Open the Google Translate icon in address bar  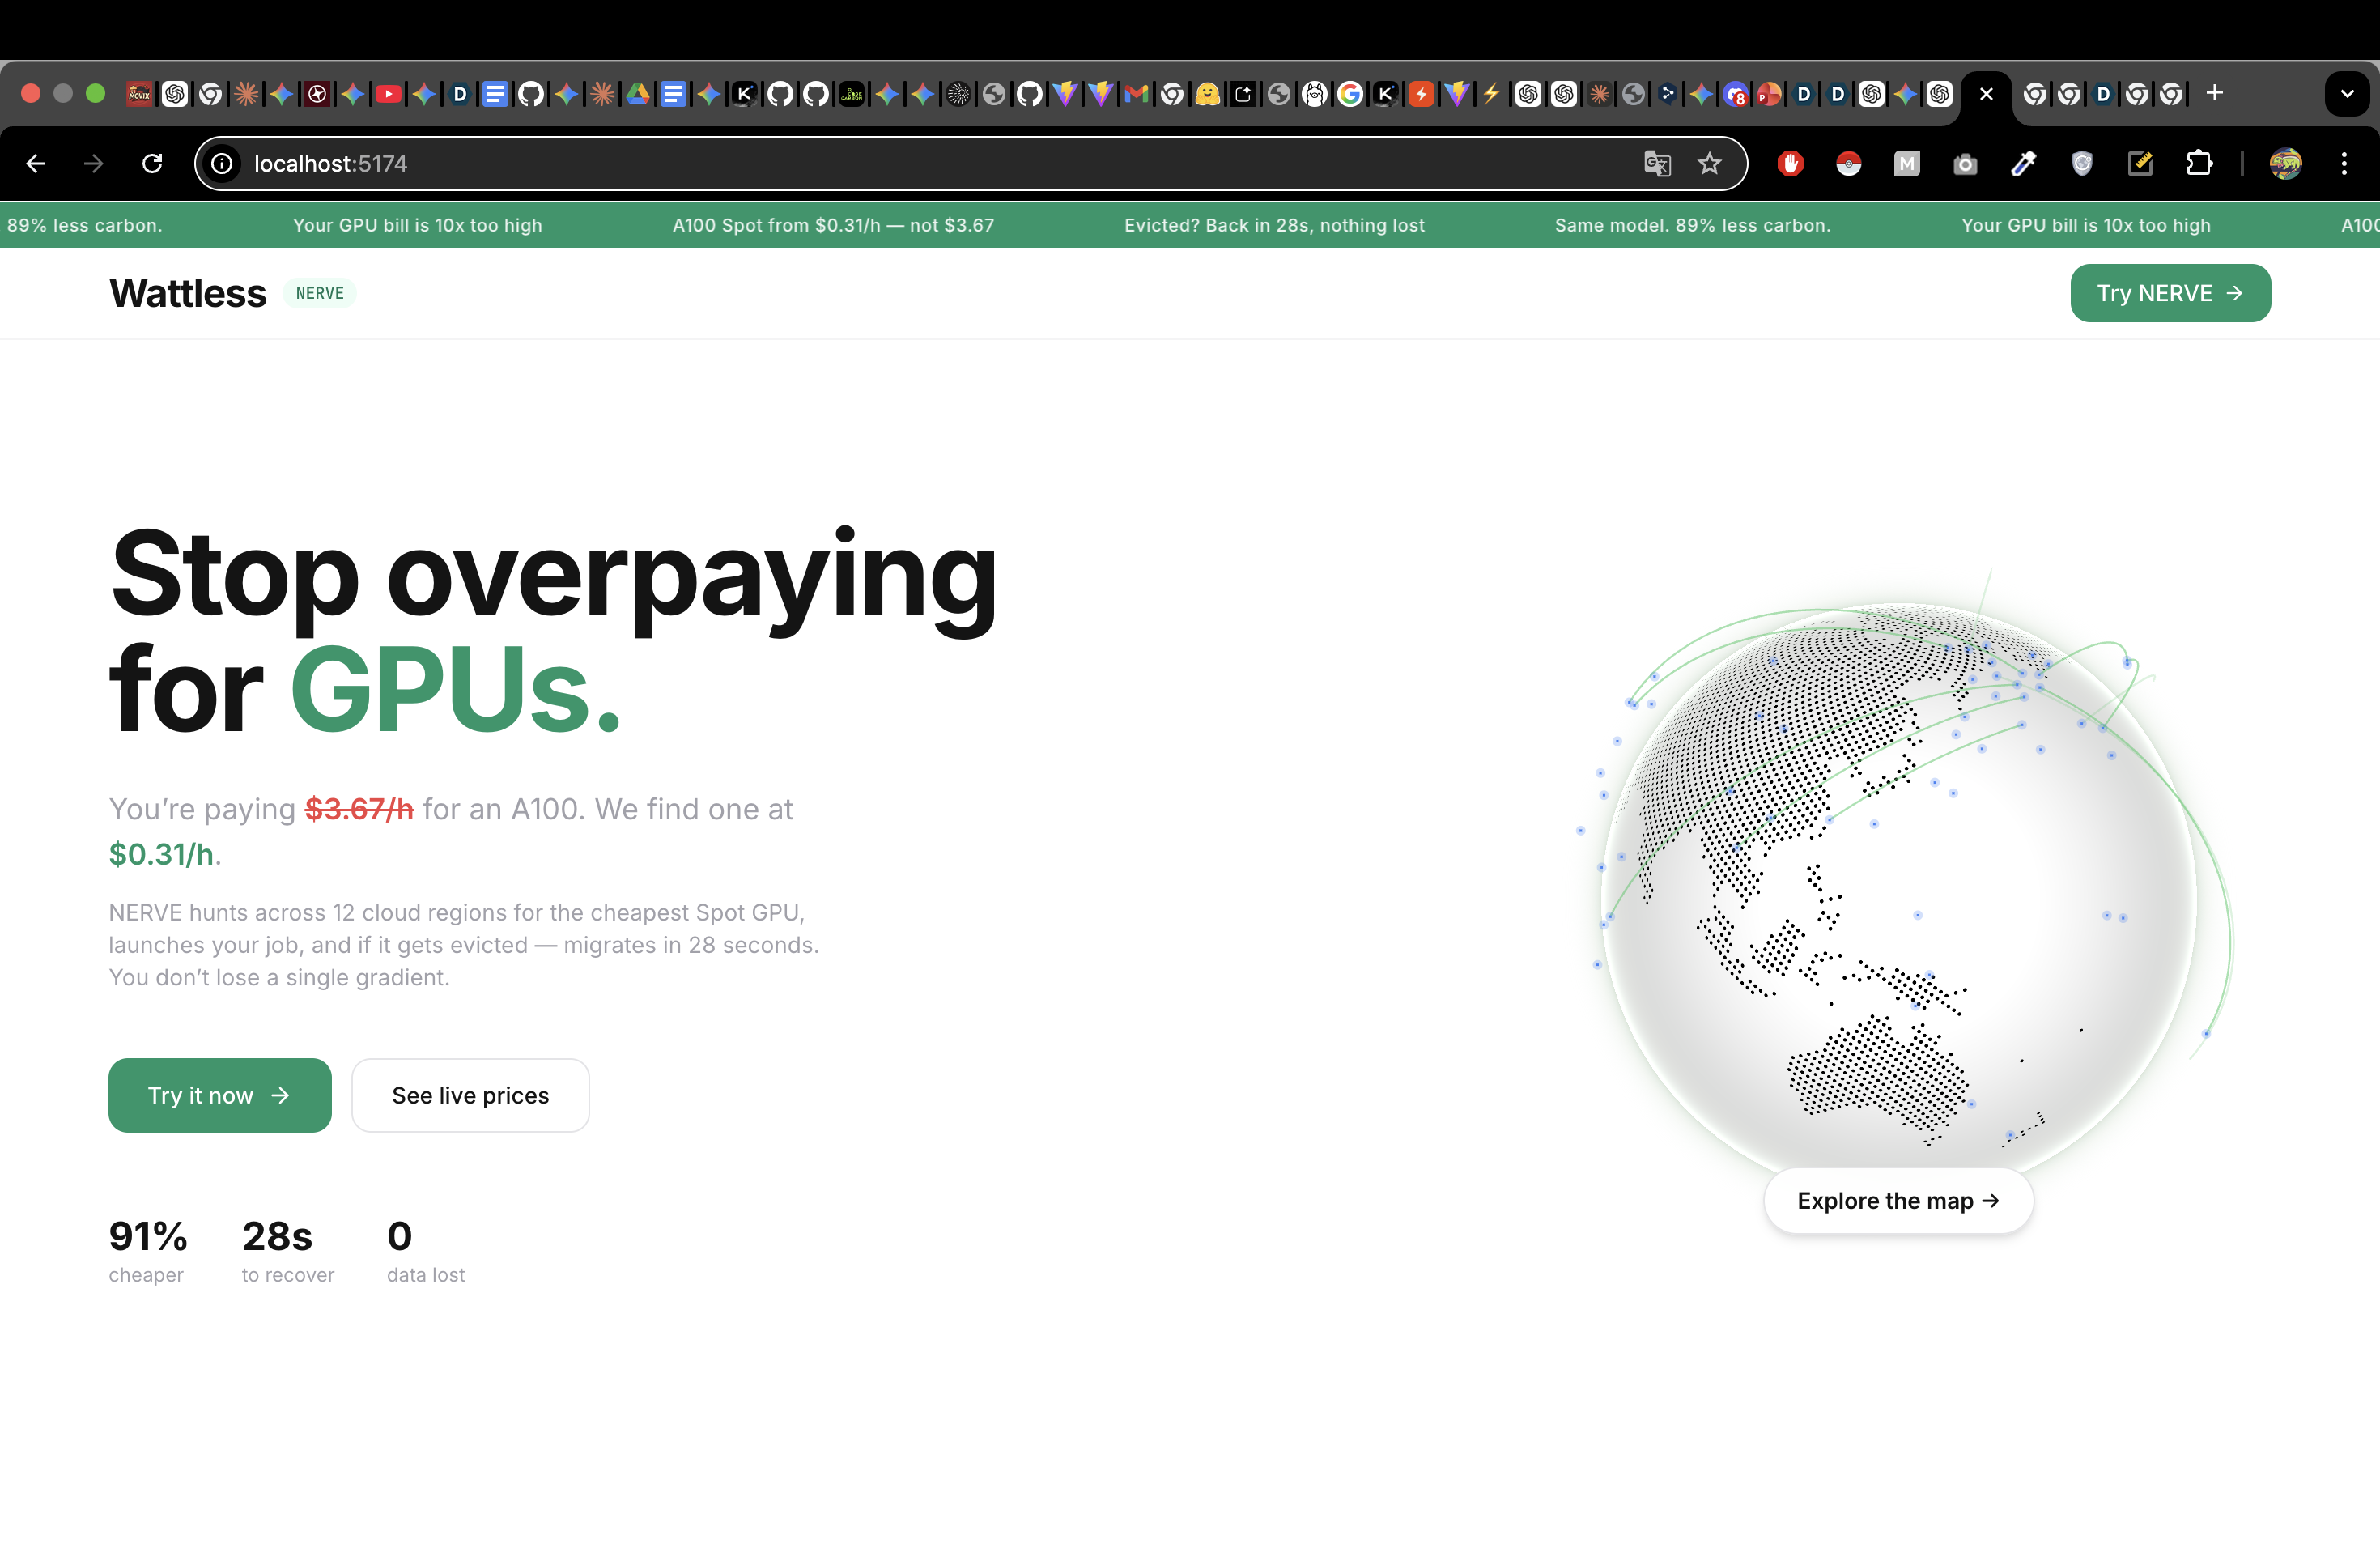coord(1657,163)
